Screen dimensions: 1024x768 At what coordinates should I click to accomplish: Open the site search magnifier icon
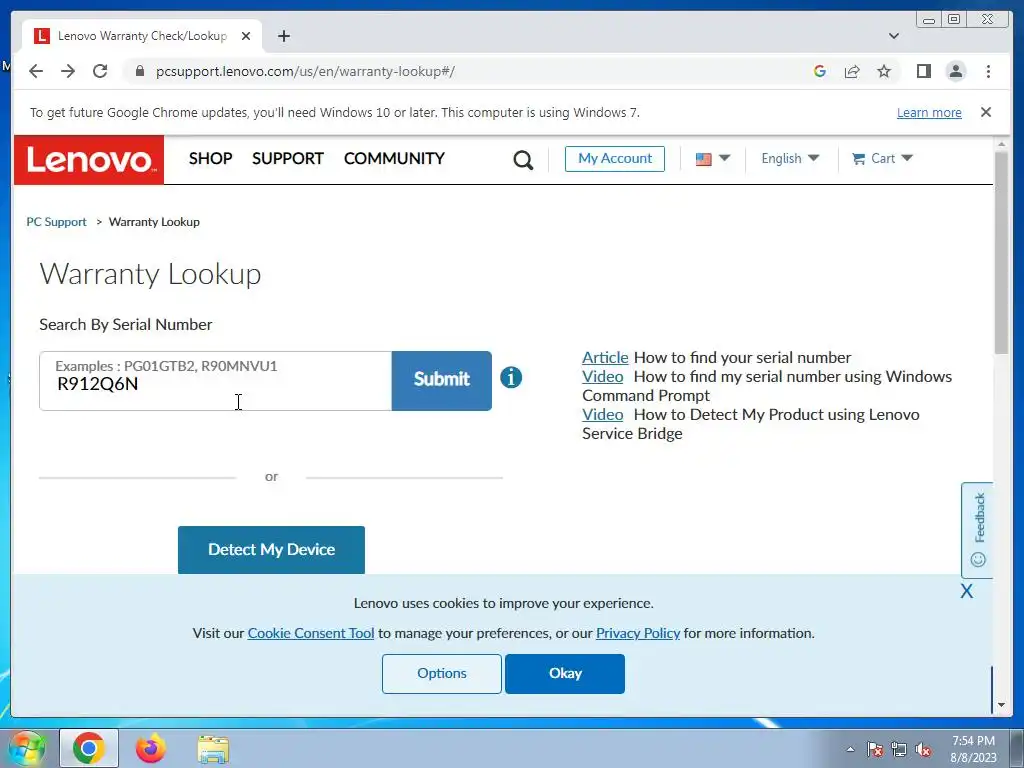point(522,159)
